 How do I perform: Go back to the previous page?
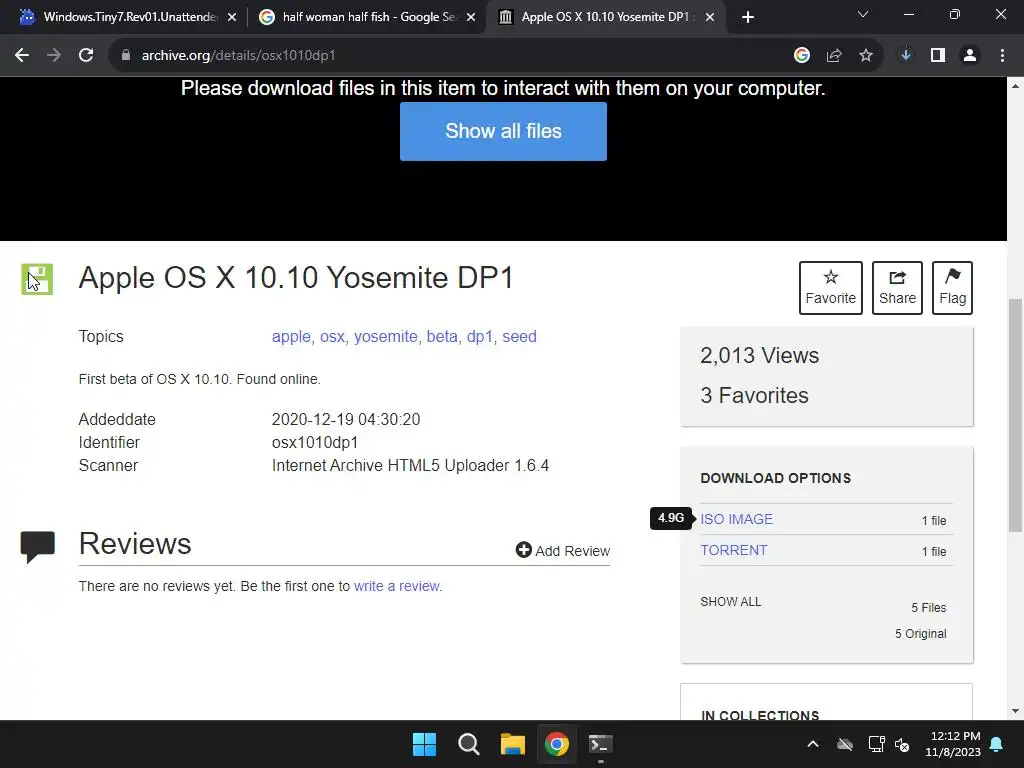pos(22,56)
